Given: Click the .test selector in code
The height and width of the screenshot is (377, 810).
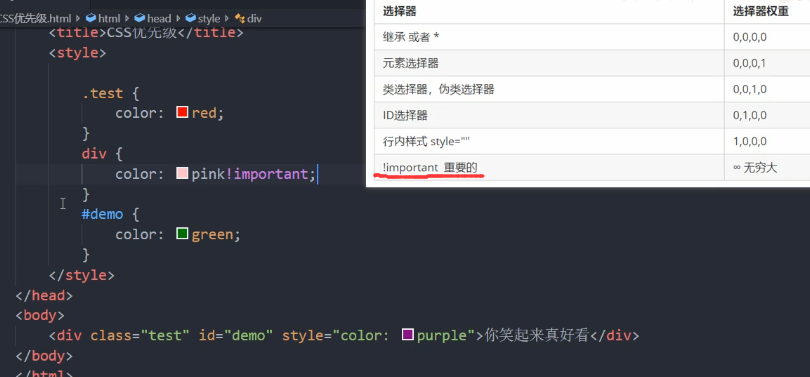Looking at the screenshot, I should tap(102, 93).
